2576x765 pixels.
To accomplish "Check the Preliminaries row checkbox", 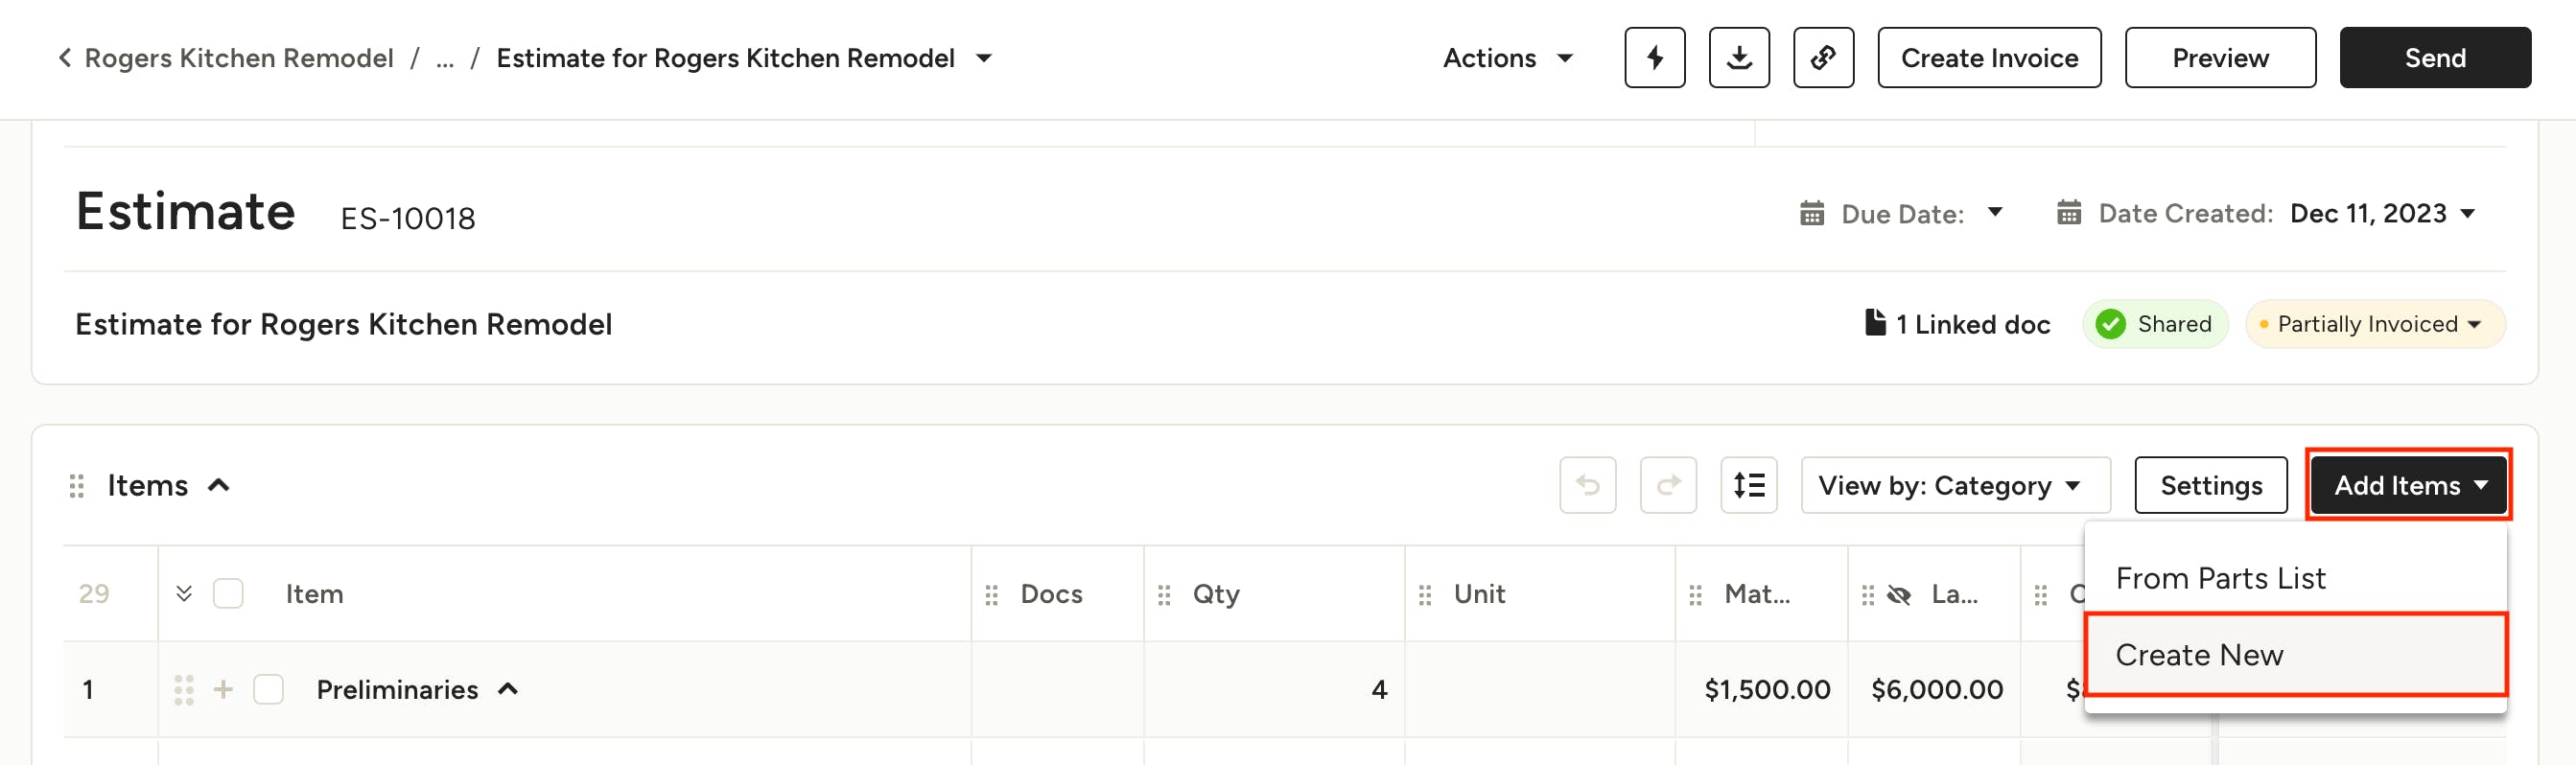I will pos(268,689).
